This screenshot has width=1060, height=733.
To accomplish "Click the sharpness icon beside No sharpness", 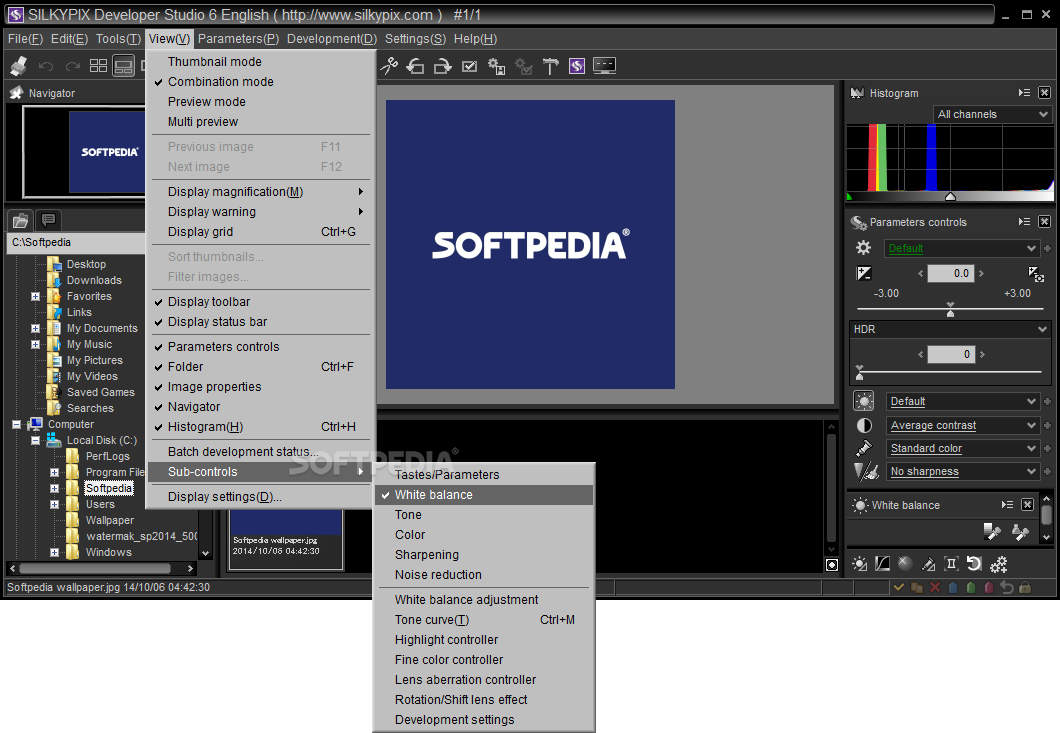I will tap(865, 471).
